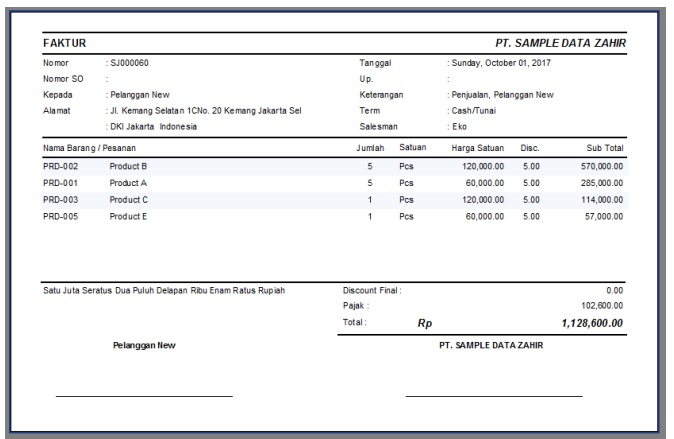674x439 pixels.
Task: Click the DKI Jakarta Indonesia address line
Action: click(155, 127)
